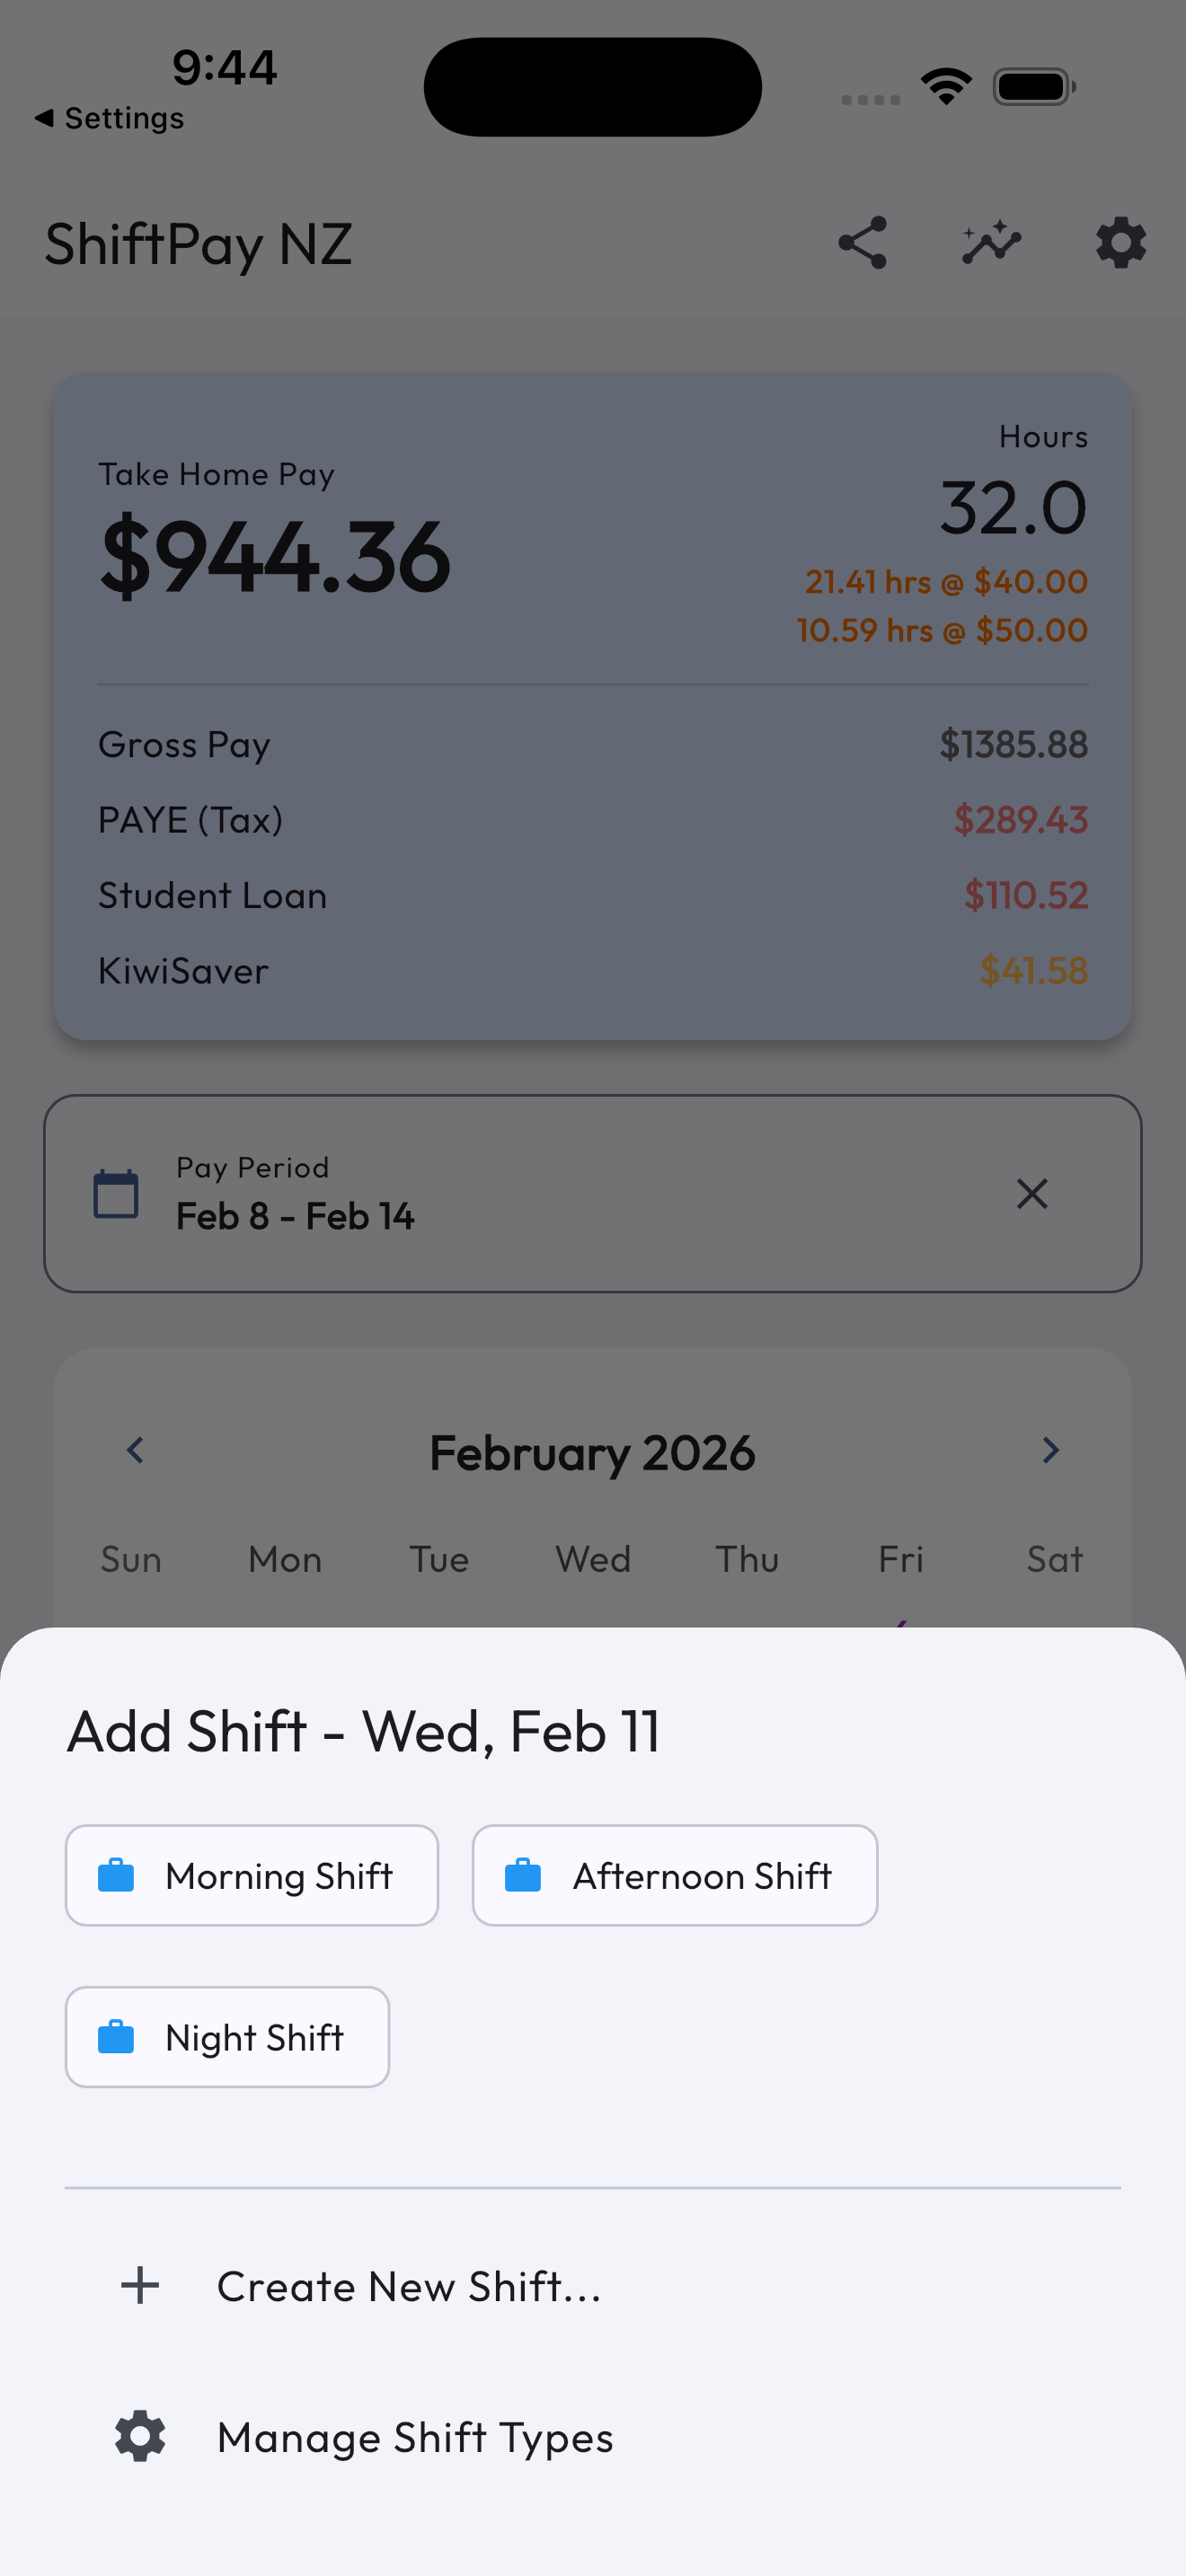Tap the Manage Shift Types gear icon
The height and width of the screenshot is (2576, 1186).
point(140,2436)
